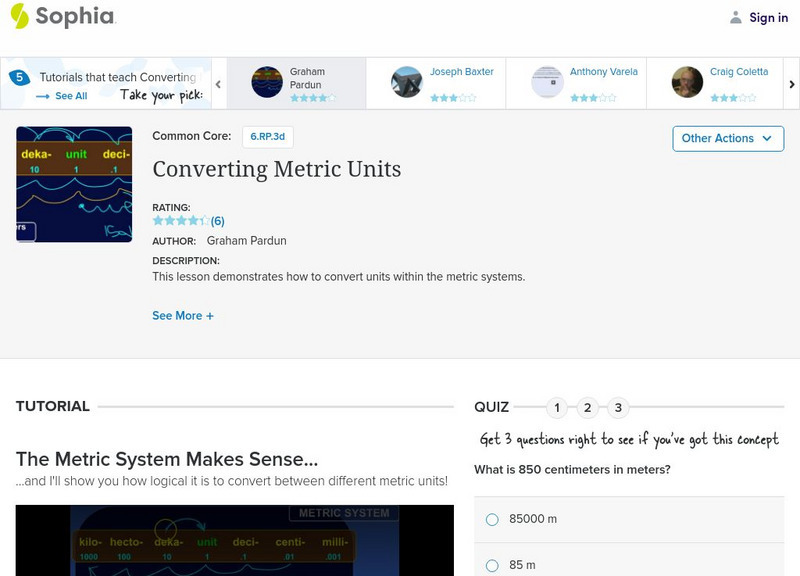This screenshot has height=576, width=800.
Task: Click the Converting Metric Units title
Action: [277, 169]
